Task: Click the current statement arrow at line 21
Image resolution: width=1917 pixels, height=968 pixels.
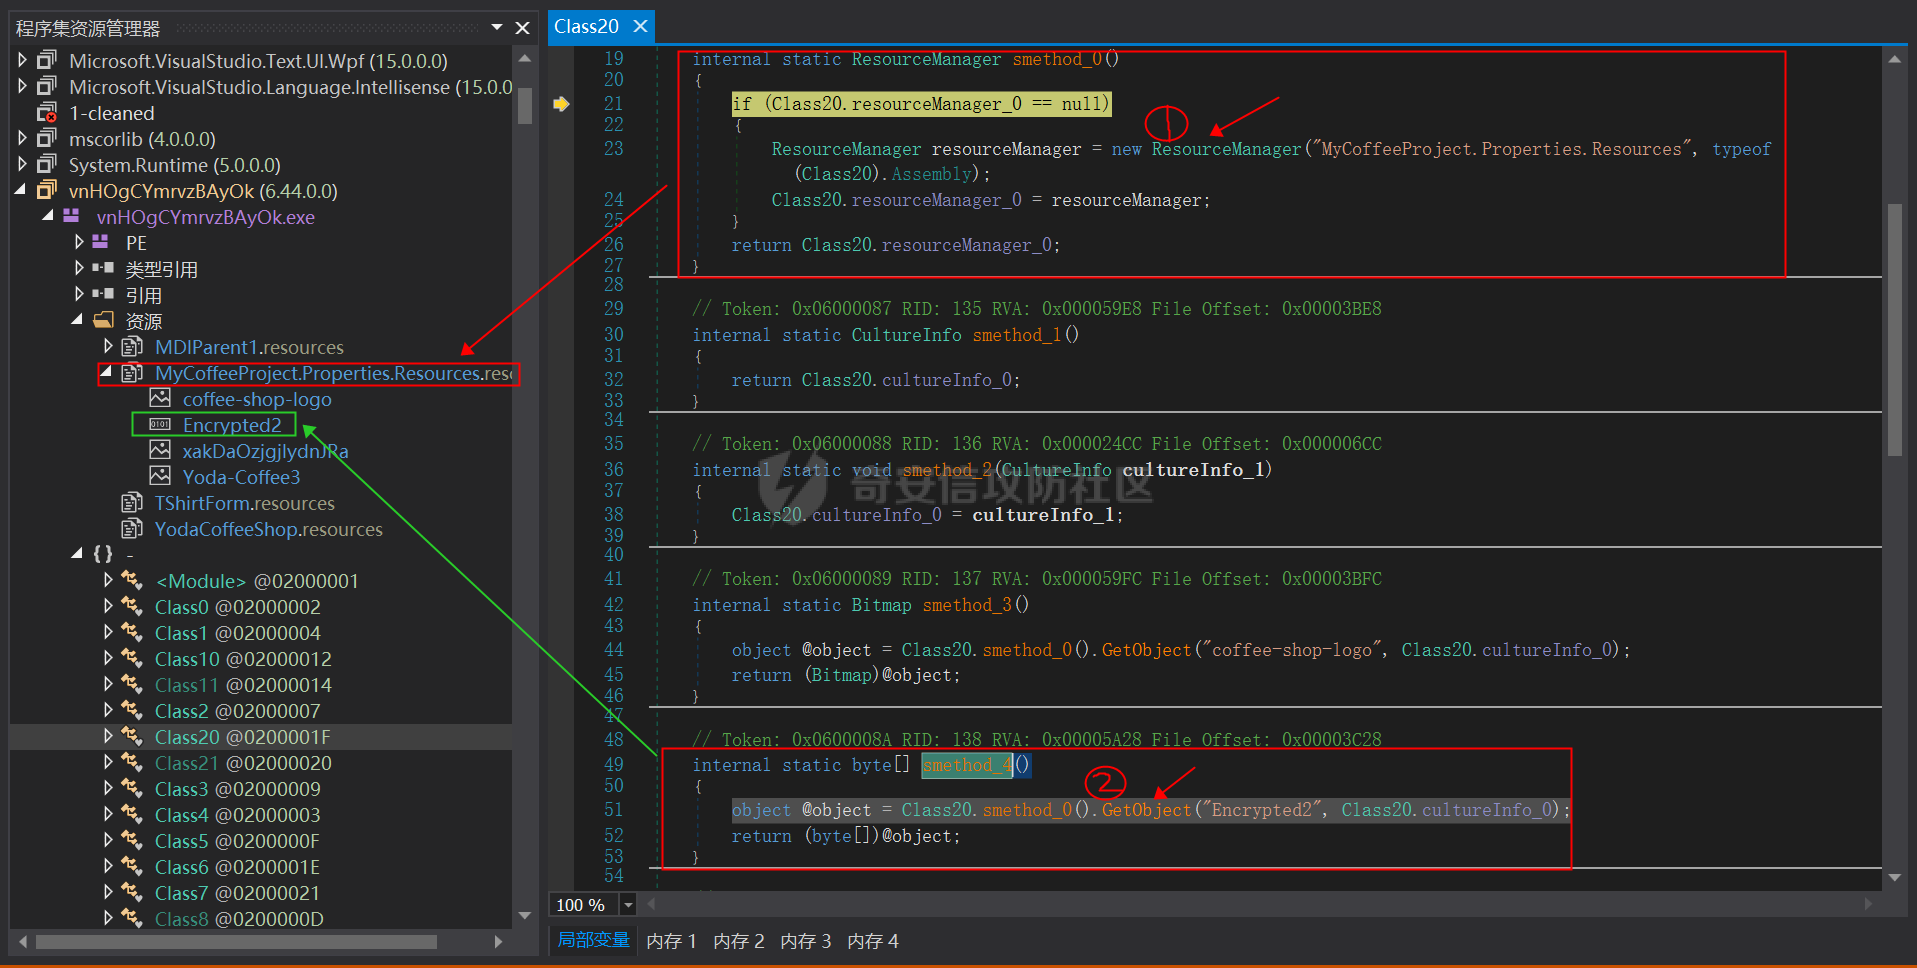Action: (x=561, y=104)
